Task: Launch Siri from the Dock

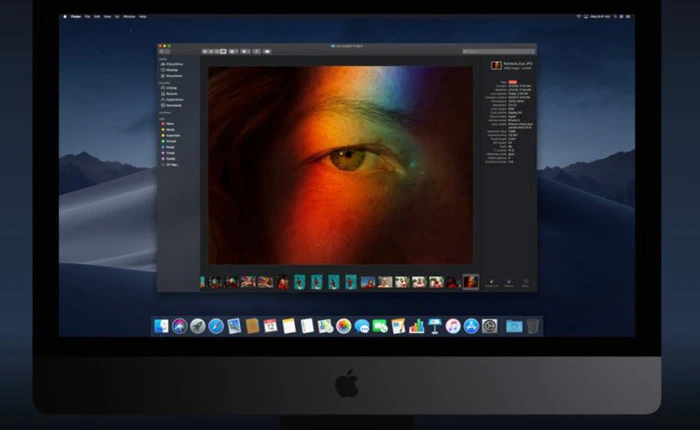Action: [x=179, y=326]
